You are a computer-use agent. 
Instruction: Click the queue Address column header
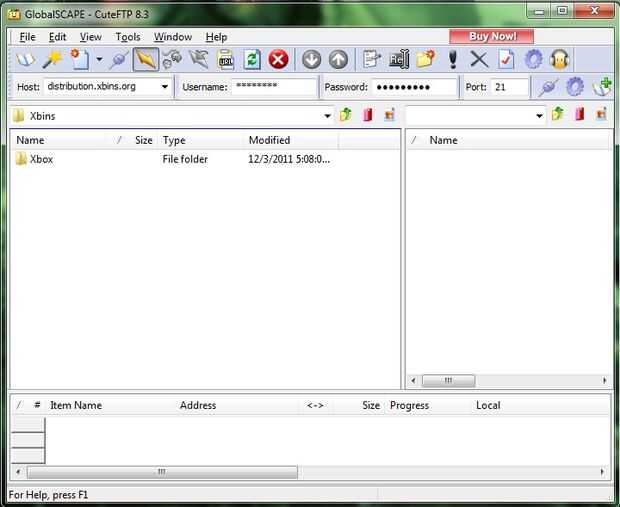[x=237, y=405]
